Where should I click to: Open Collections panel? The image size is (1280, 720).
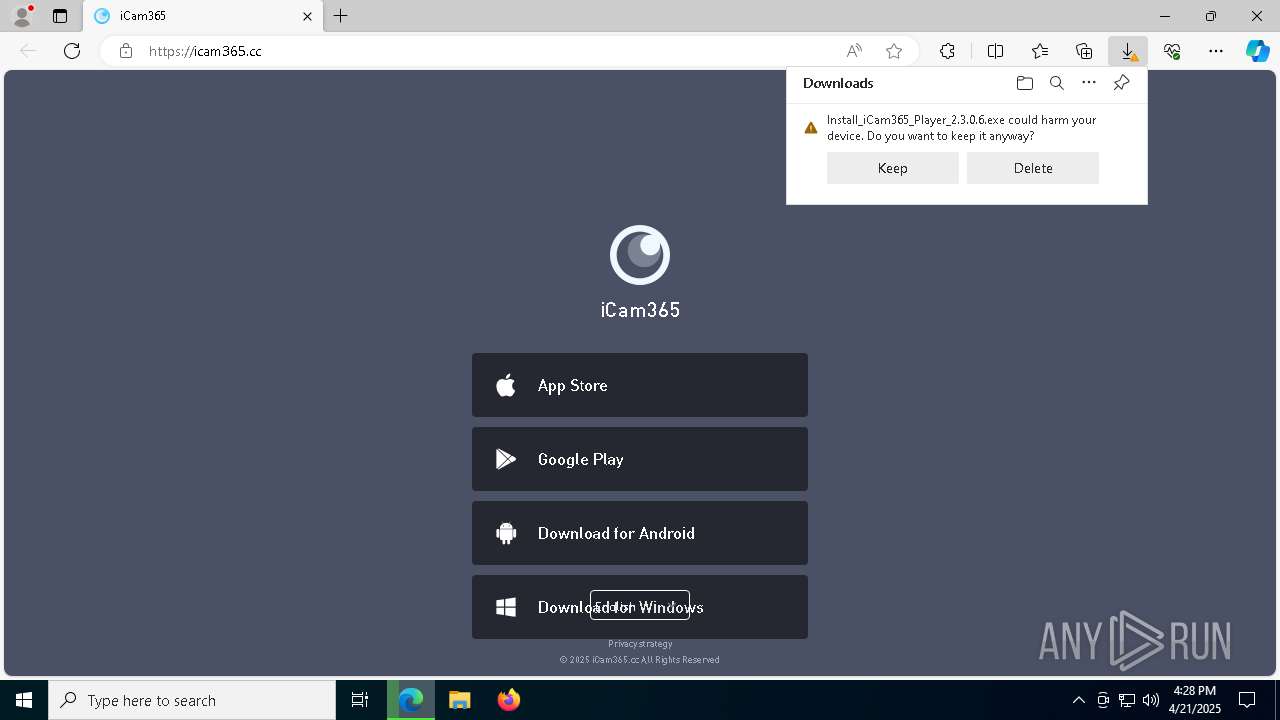tap(1084, 51)
